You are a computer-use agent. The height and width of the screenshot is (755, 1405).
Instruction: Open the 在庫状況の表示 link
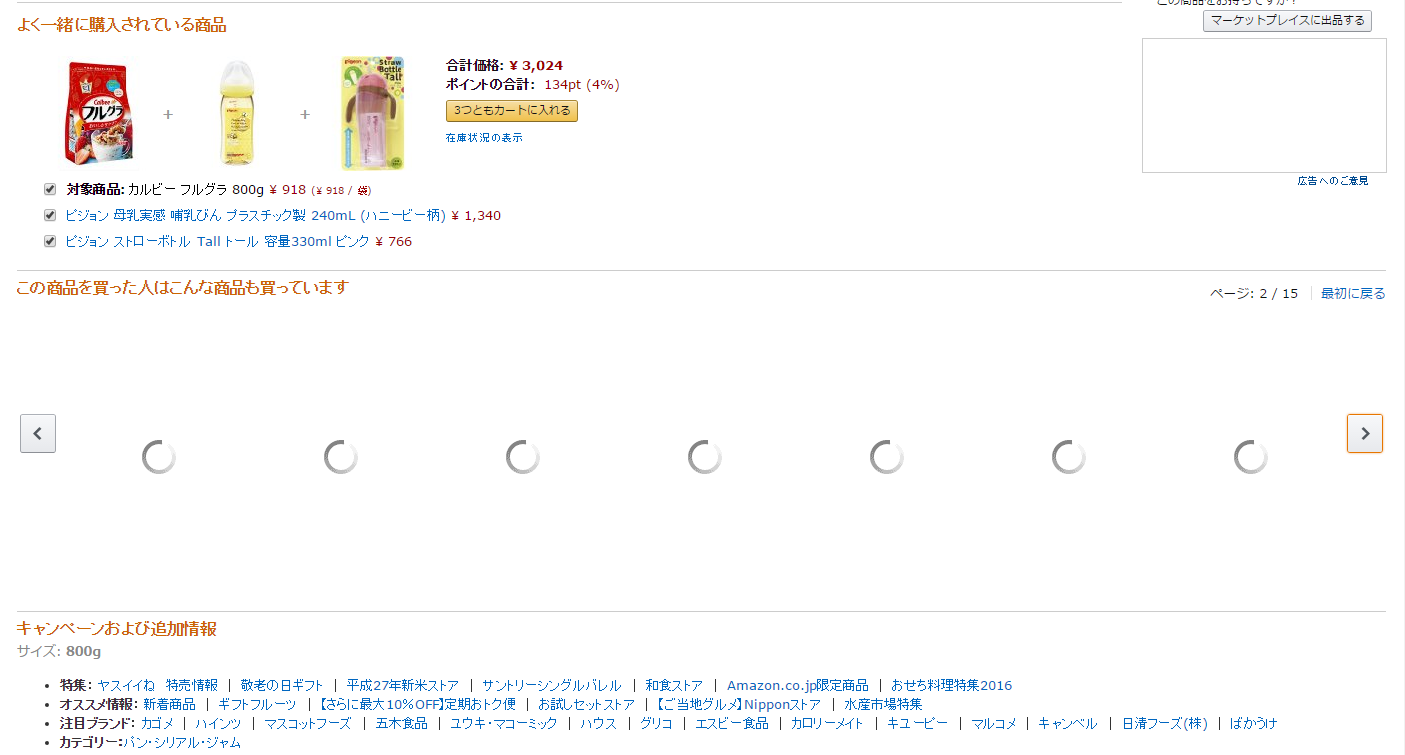coord(484,138)
